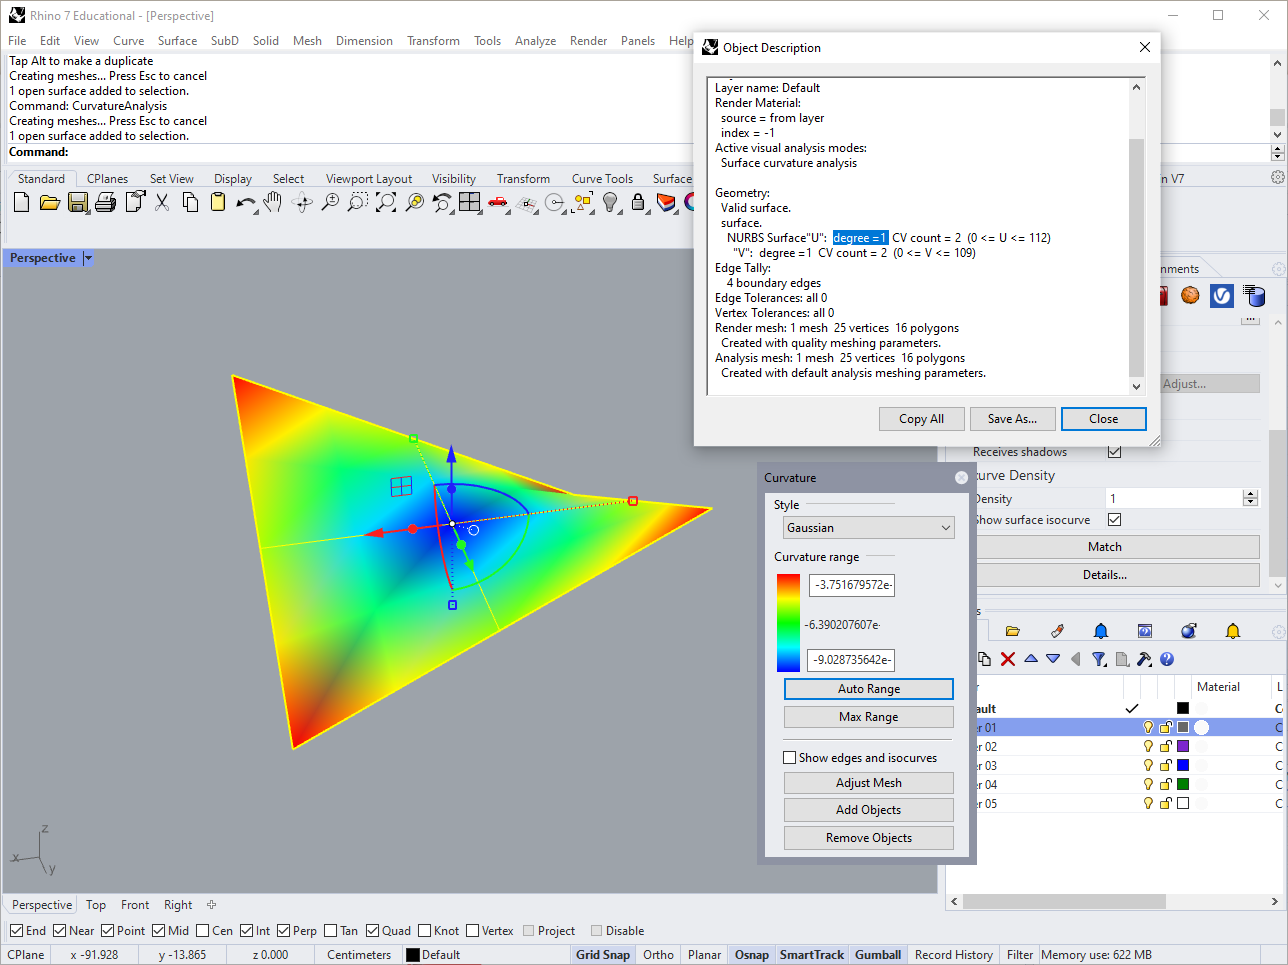This screenshot has width=1288, height=965.
Task: Toggle the Mid osnap checkbox
Action: click(158, 931)
